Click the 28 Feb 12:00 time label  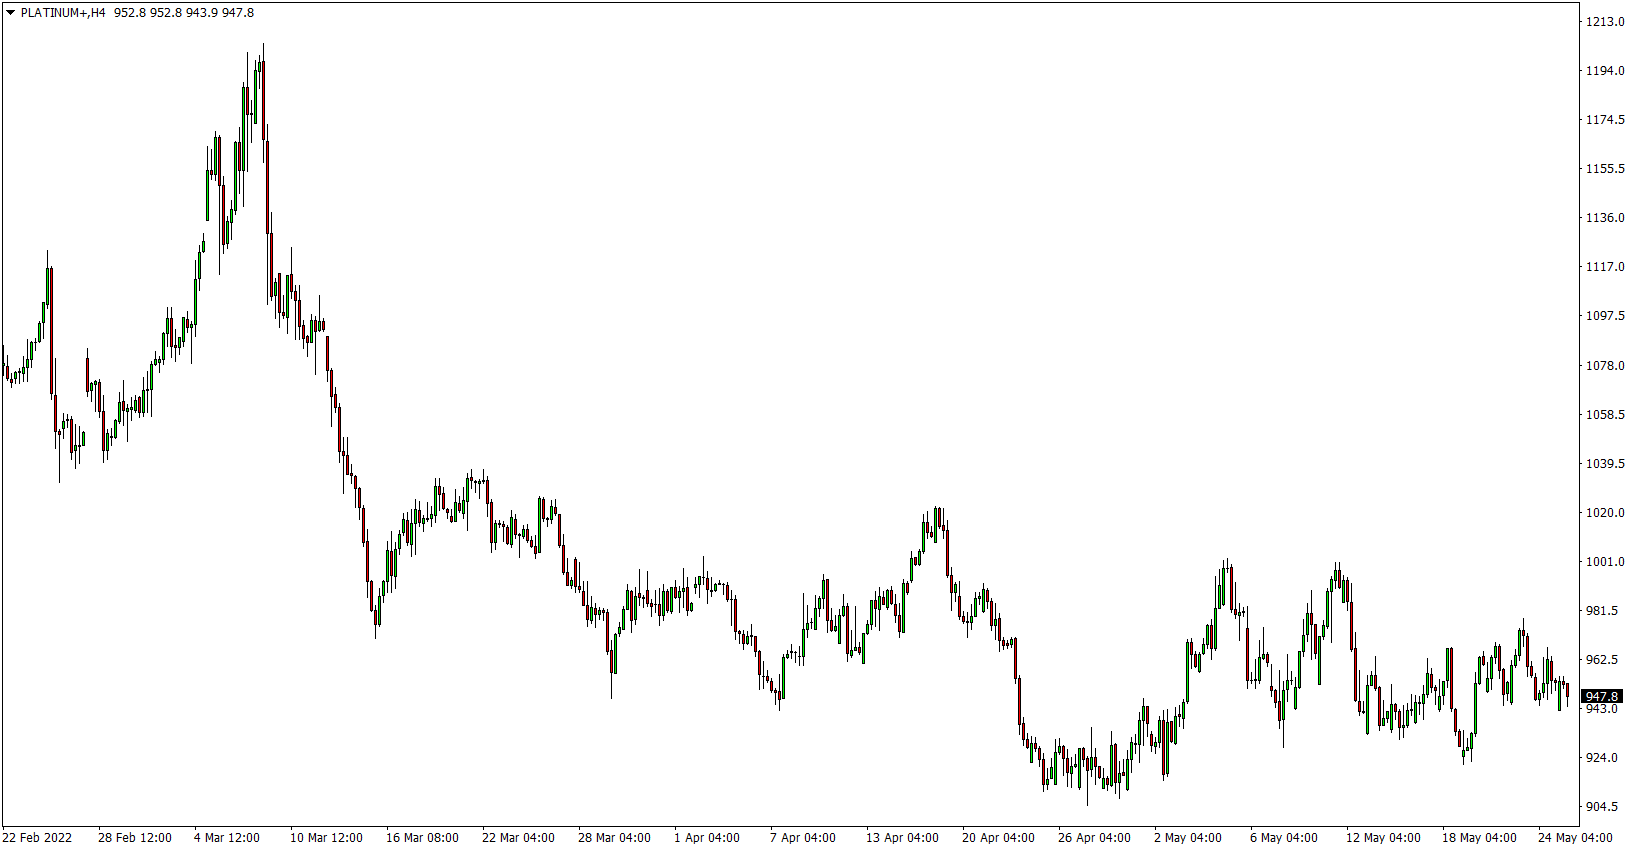135,838
